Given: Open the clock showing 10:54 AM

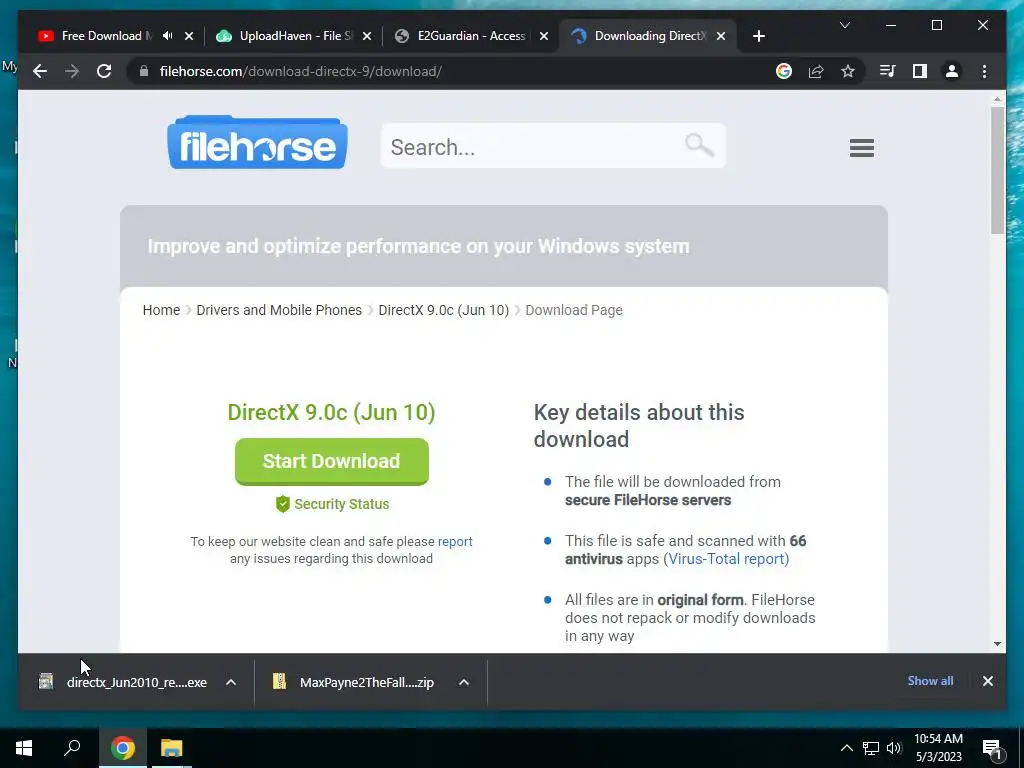Looking at the screenshot, I should click(938, 748).
